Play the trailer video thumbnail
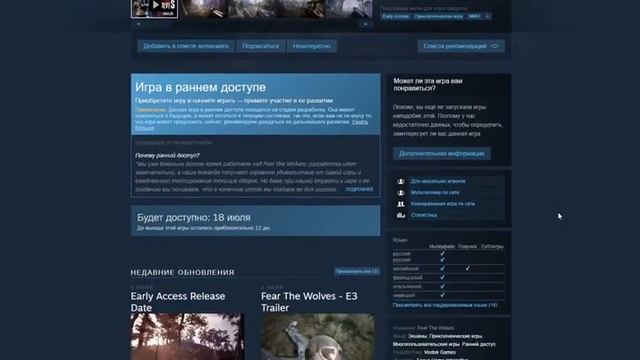 (x=154, y=9)
